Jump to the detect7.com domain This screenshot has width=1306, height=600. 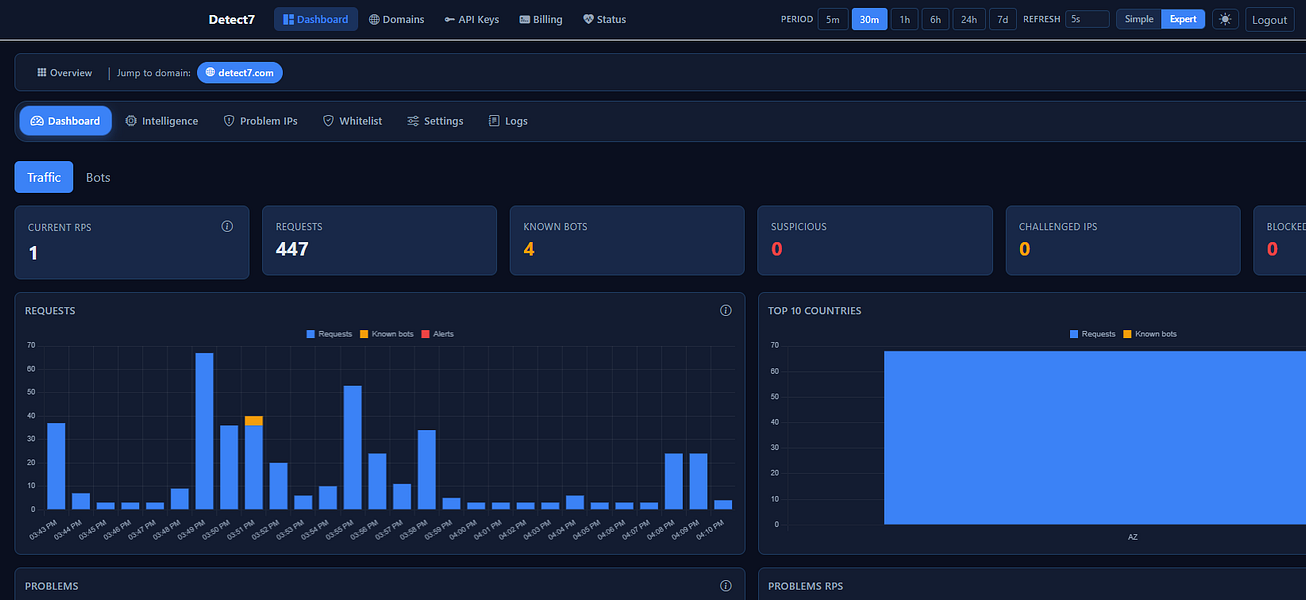240,72
